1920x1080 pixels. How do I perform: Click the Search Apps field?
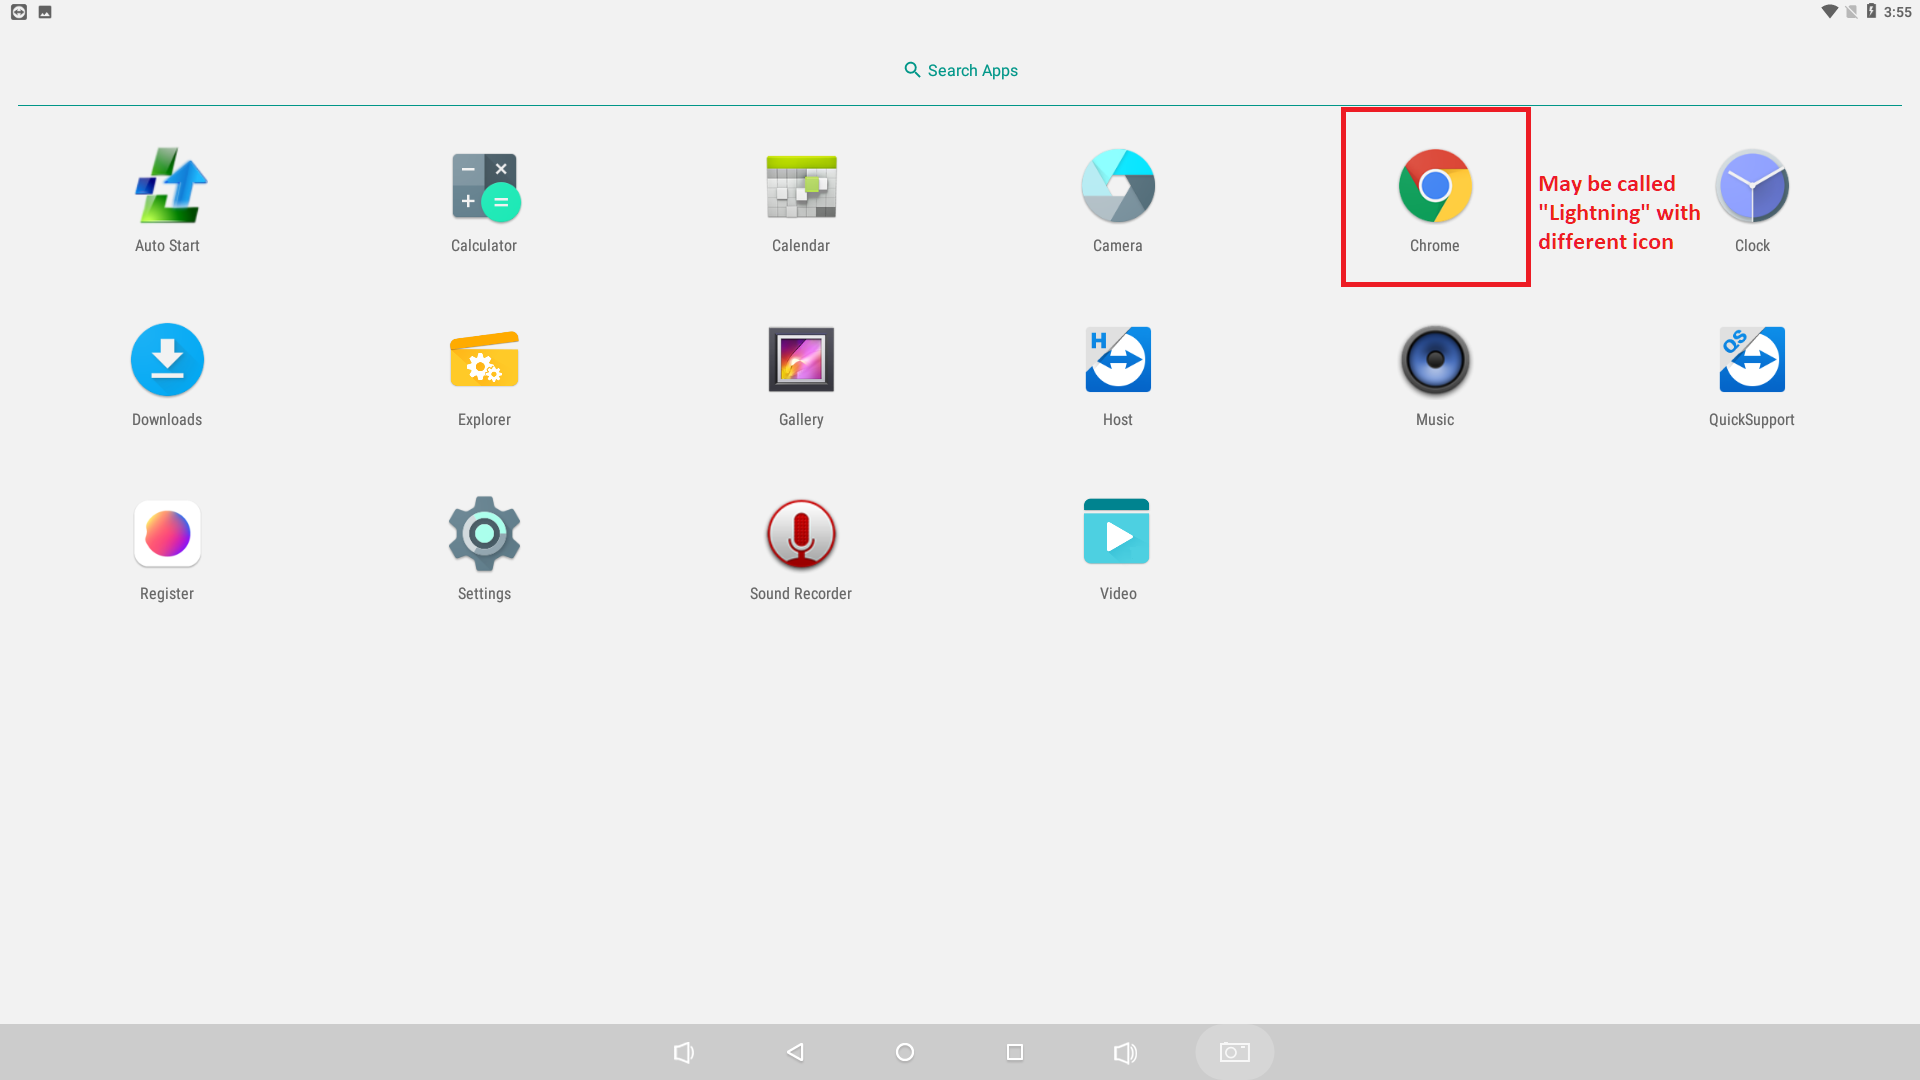(x=961, y=70)
